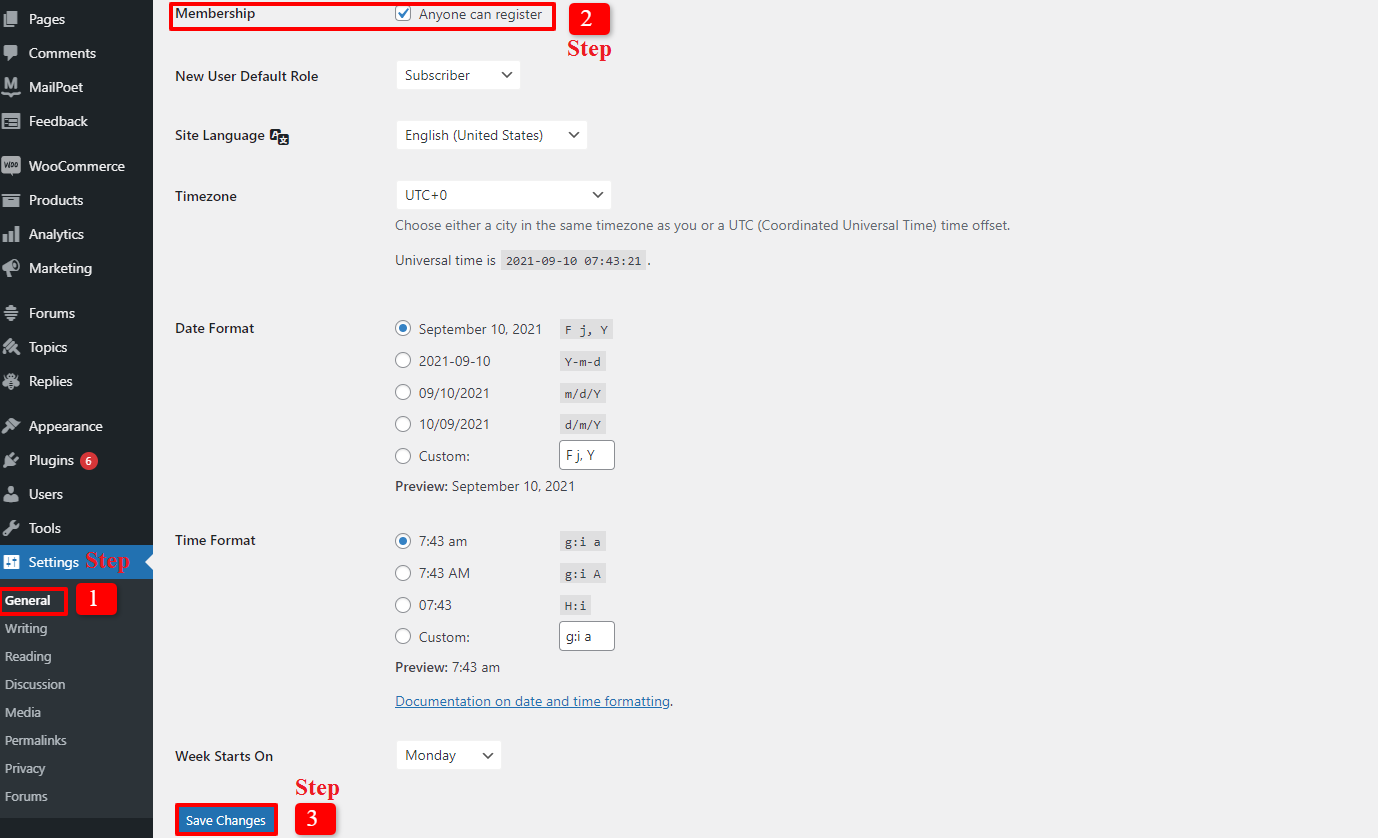Click the Pages sidebar icon
This screenshot has width=1378, height=838.
(11, 19)
